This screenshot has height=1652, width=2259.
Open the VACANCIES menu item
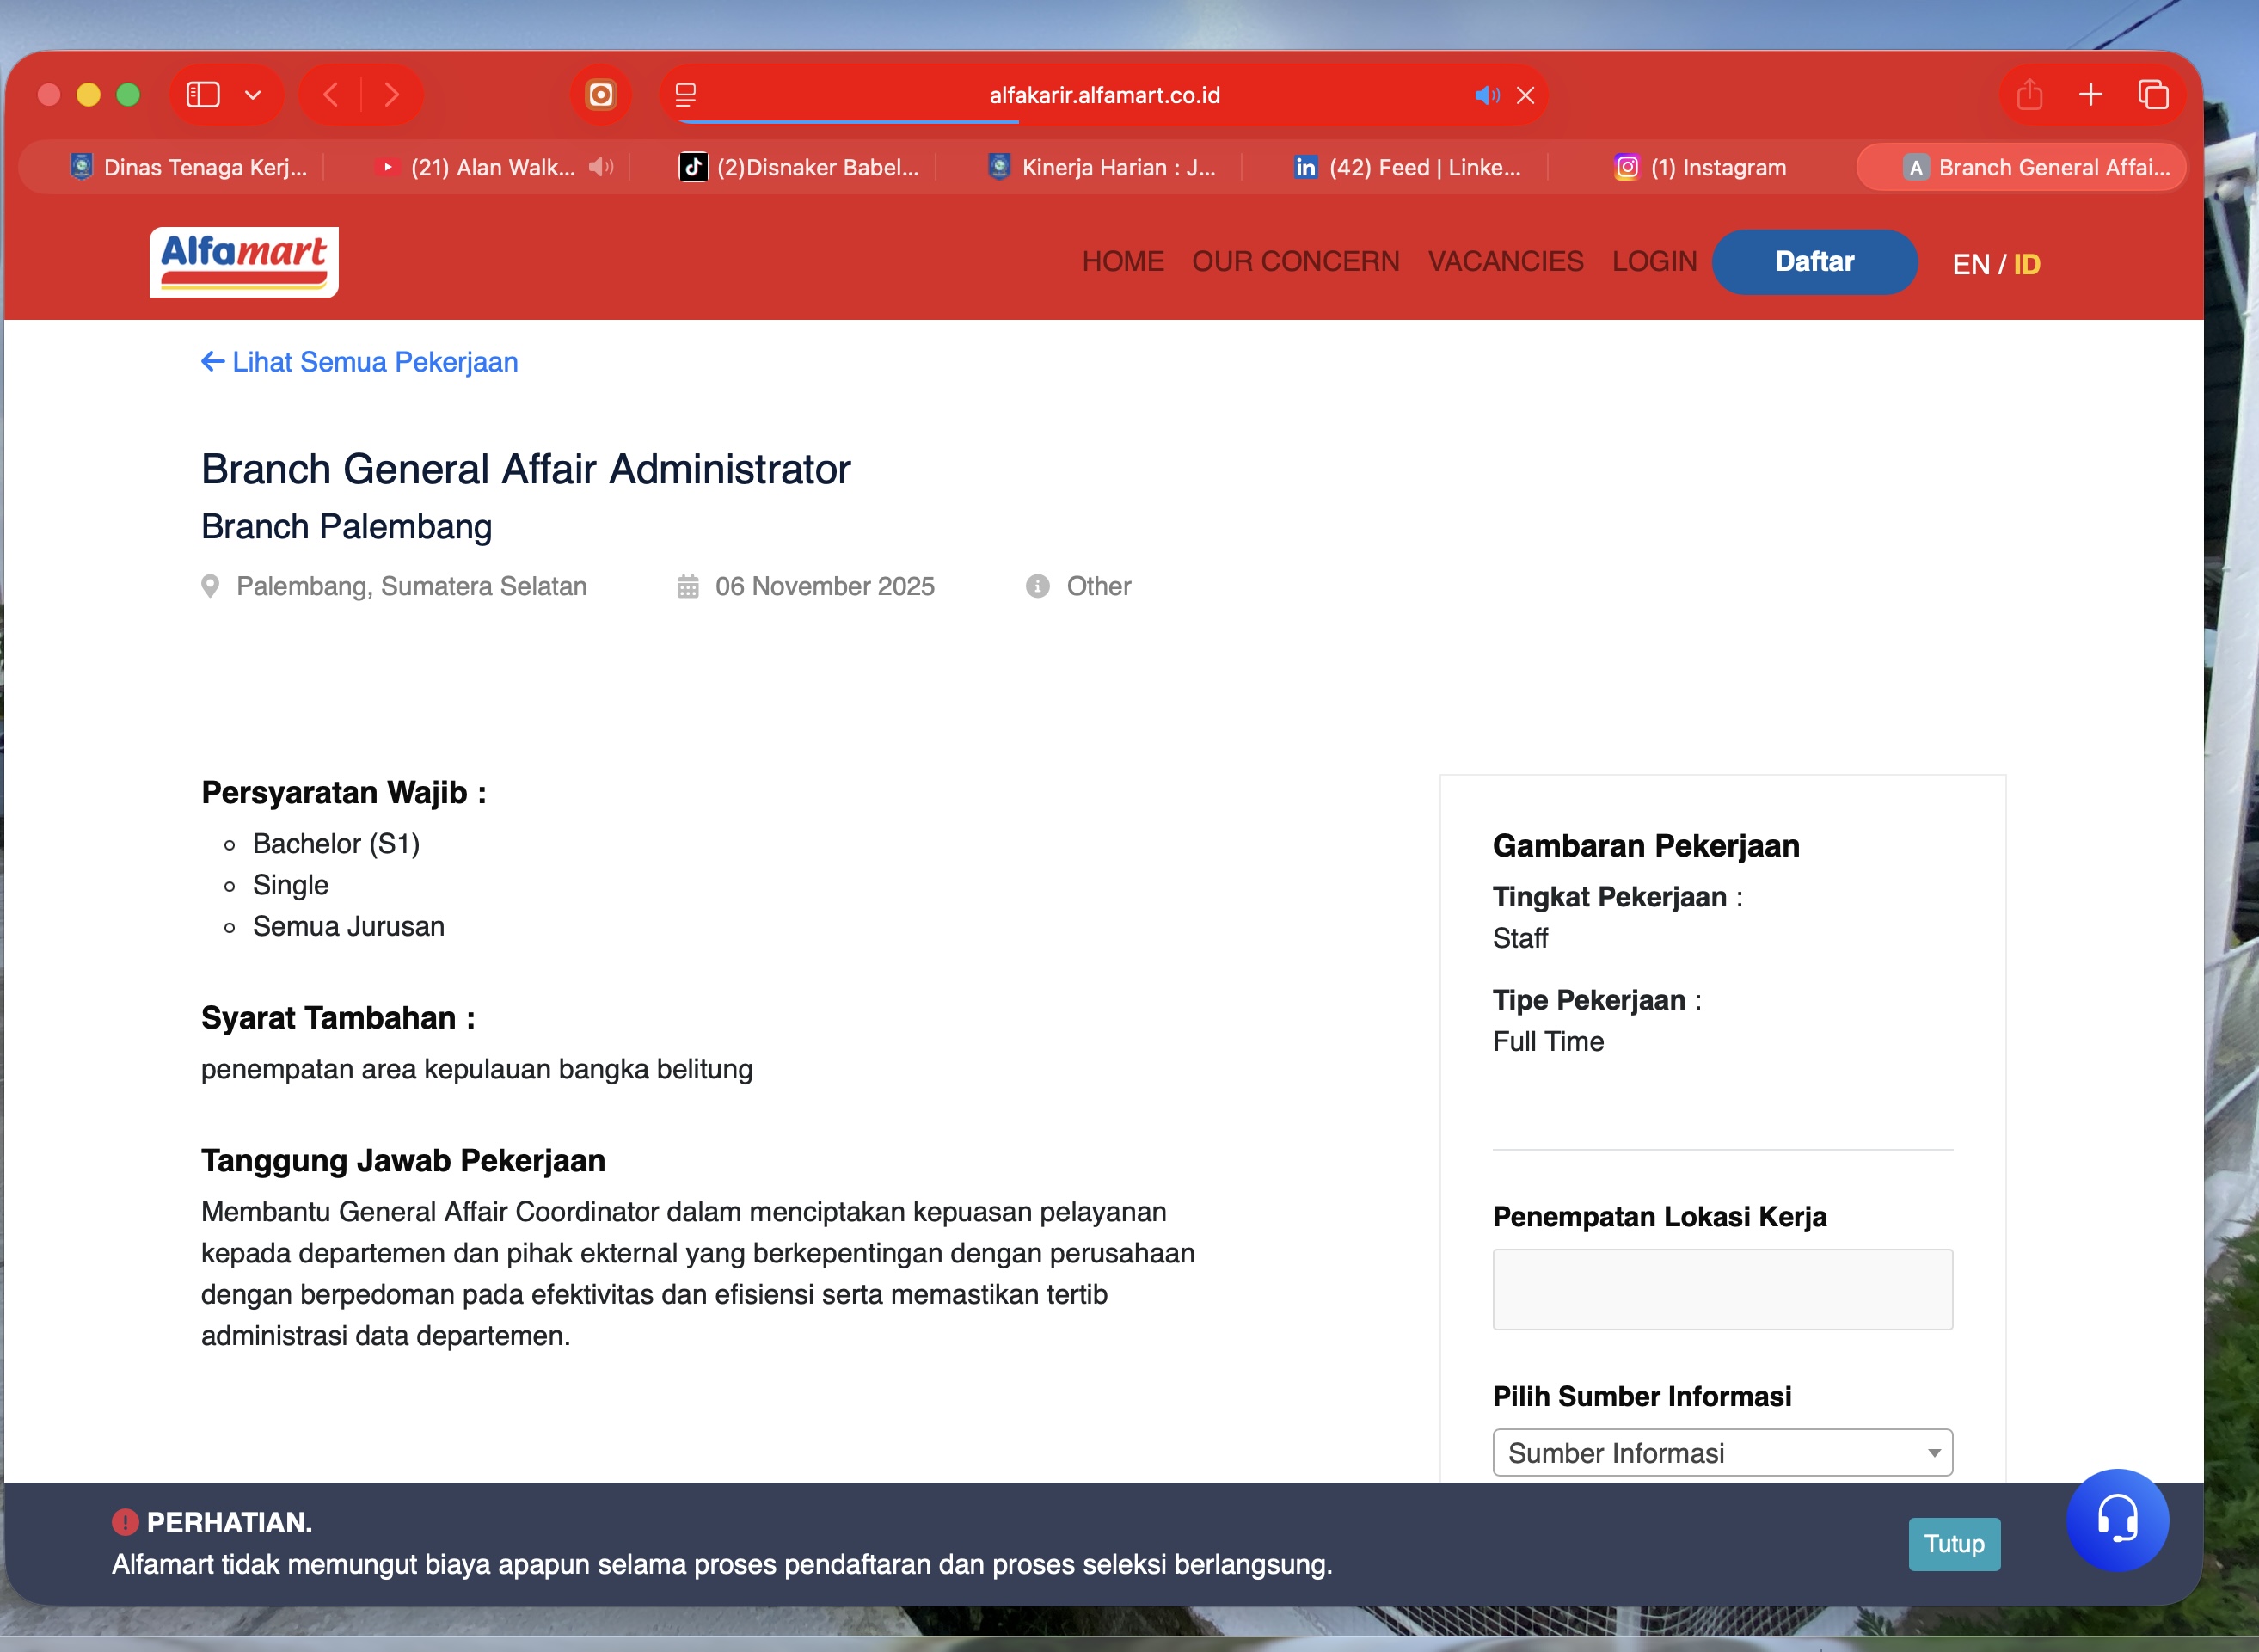click(1505, 262)
